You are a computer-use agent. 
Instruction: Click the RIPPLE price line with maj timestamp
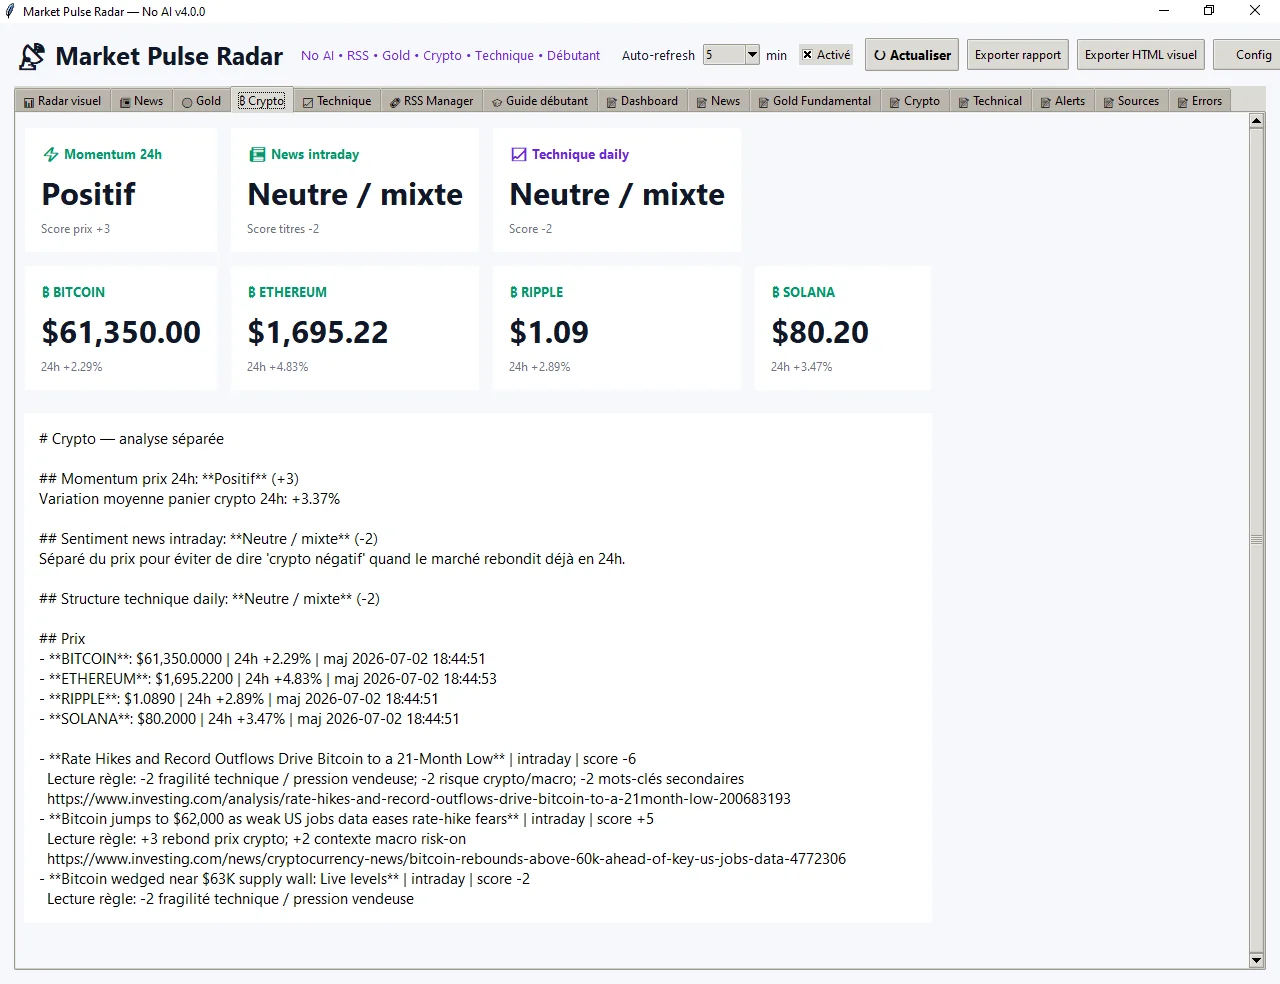click(x=239, y=699)
